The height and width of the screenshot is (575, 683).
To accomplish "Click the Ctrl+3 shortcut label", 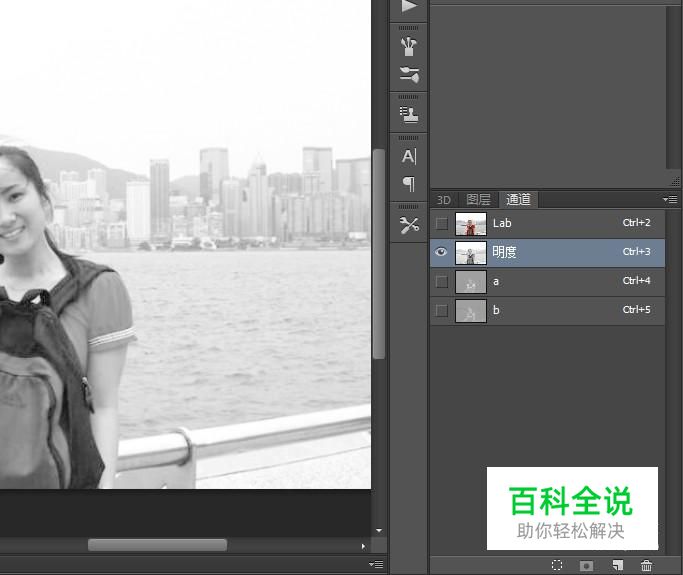I will tap(636, 252).
